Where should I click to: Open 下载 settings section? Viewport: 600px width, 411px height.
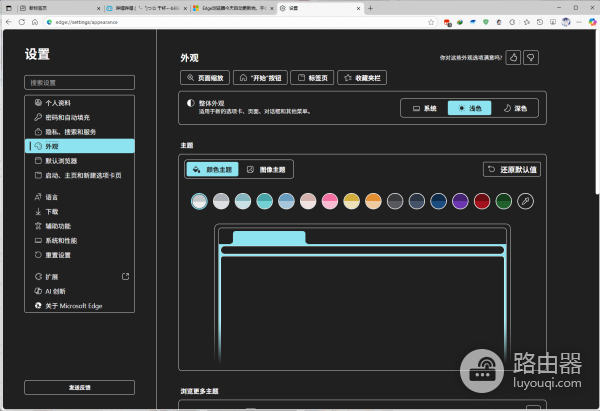pyautogui.click(x=80, y=212)
